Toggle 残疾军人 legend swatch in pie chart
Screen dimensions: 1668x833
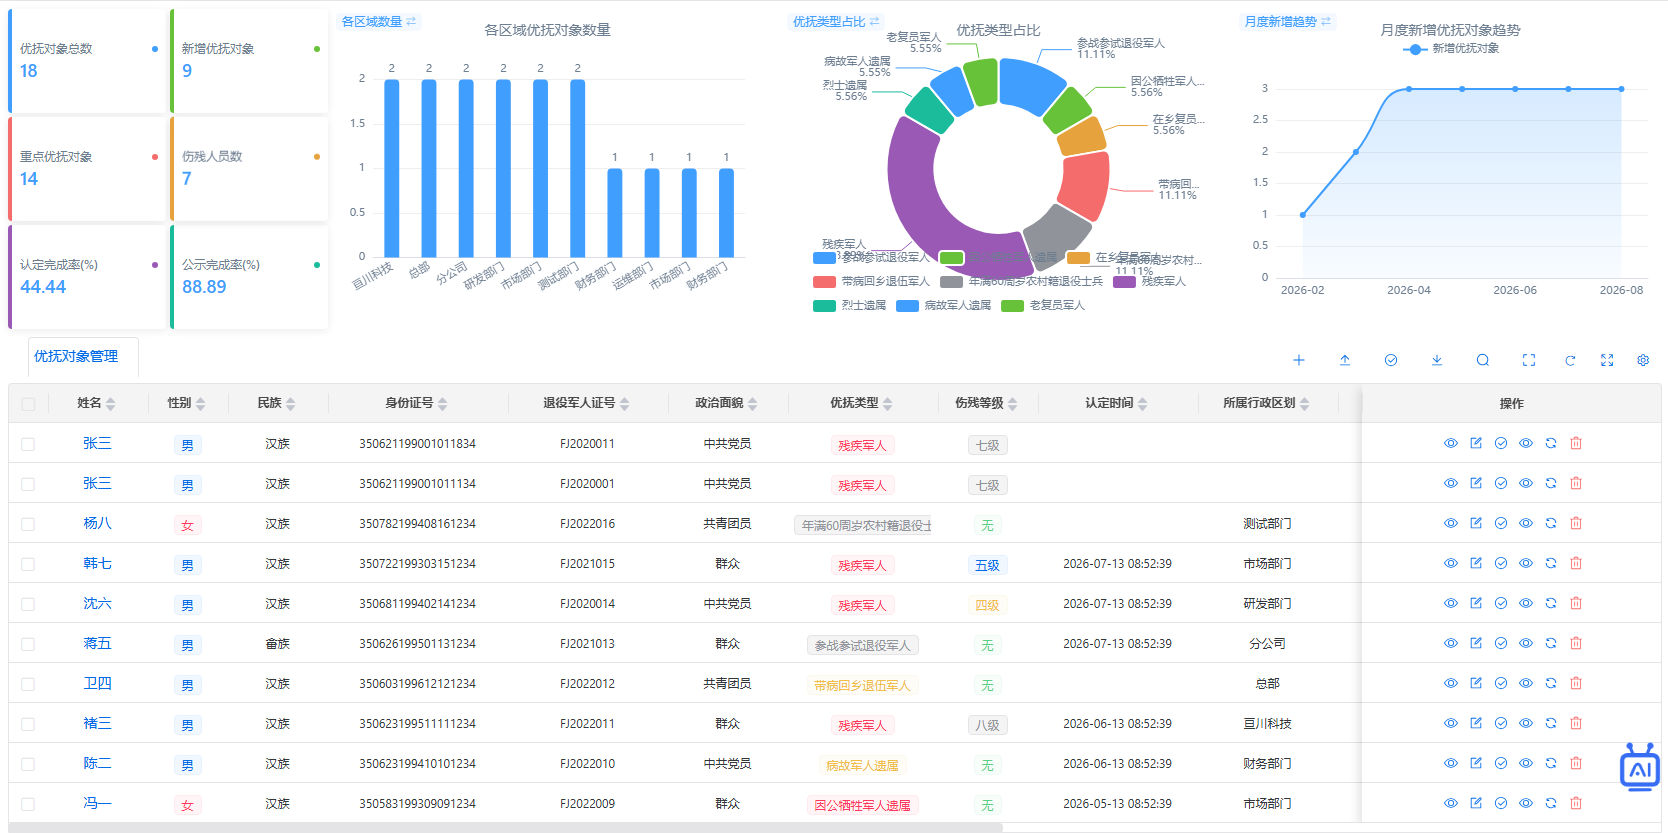tap(1125, 282)
